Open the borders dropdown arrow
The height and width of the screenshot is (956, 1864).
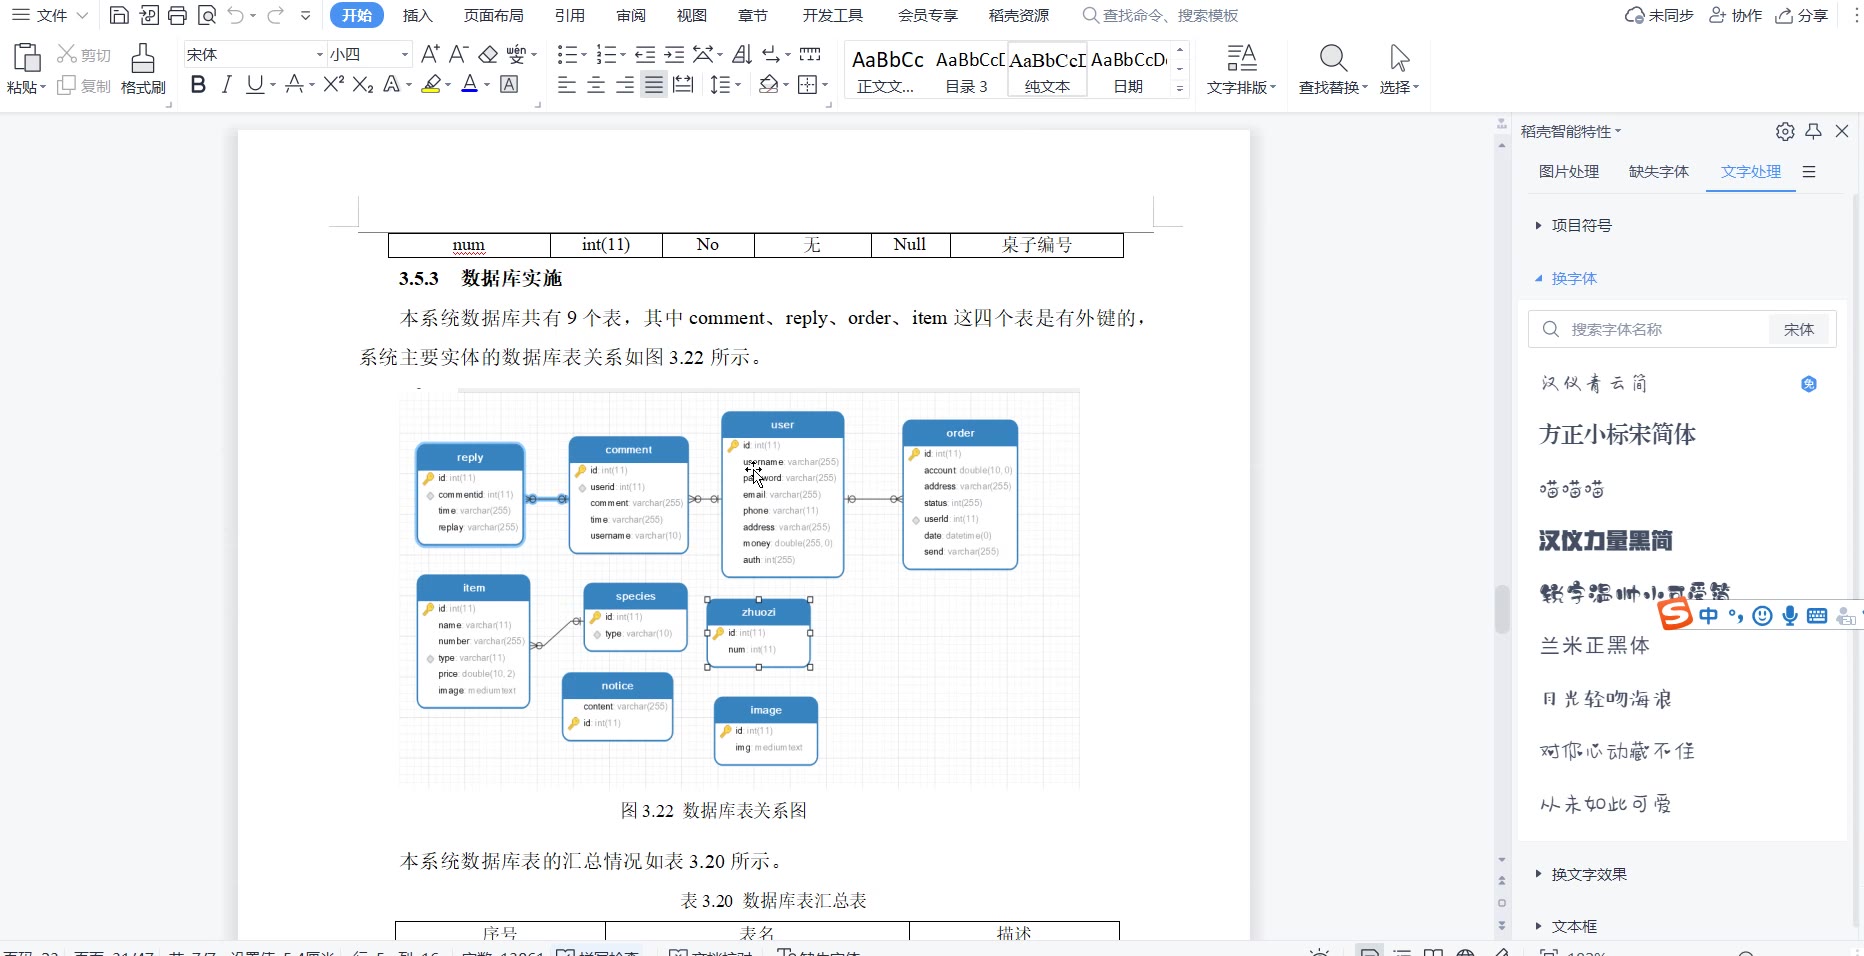pyautogui.click(x=826, y=85)
